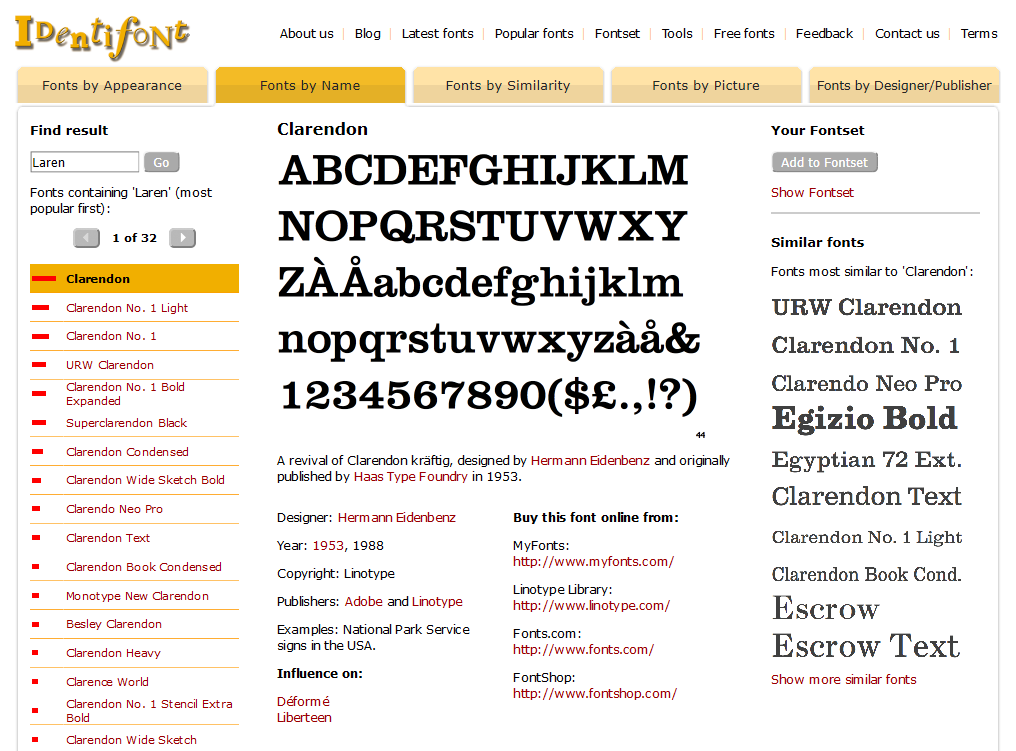The width and height of the screenshot is (1016, 751).
Task: Go to next font result arrow
Action: pyautogui.click(x=182, y=238)
